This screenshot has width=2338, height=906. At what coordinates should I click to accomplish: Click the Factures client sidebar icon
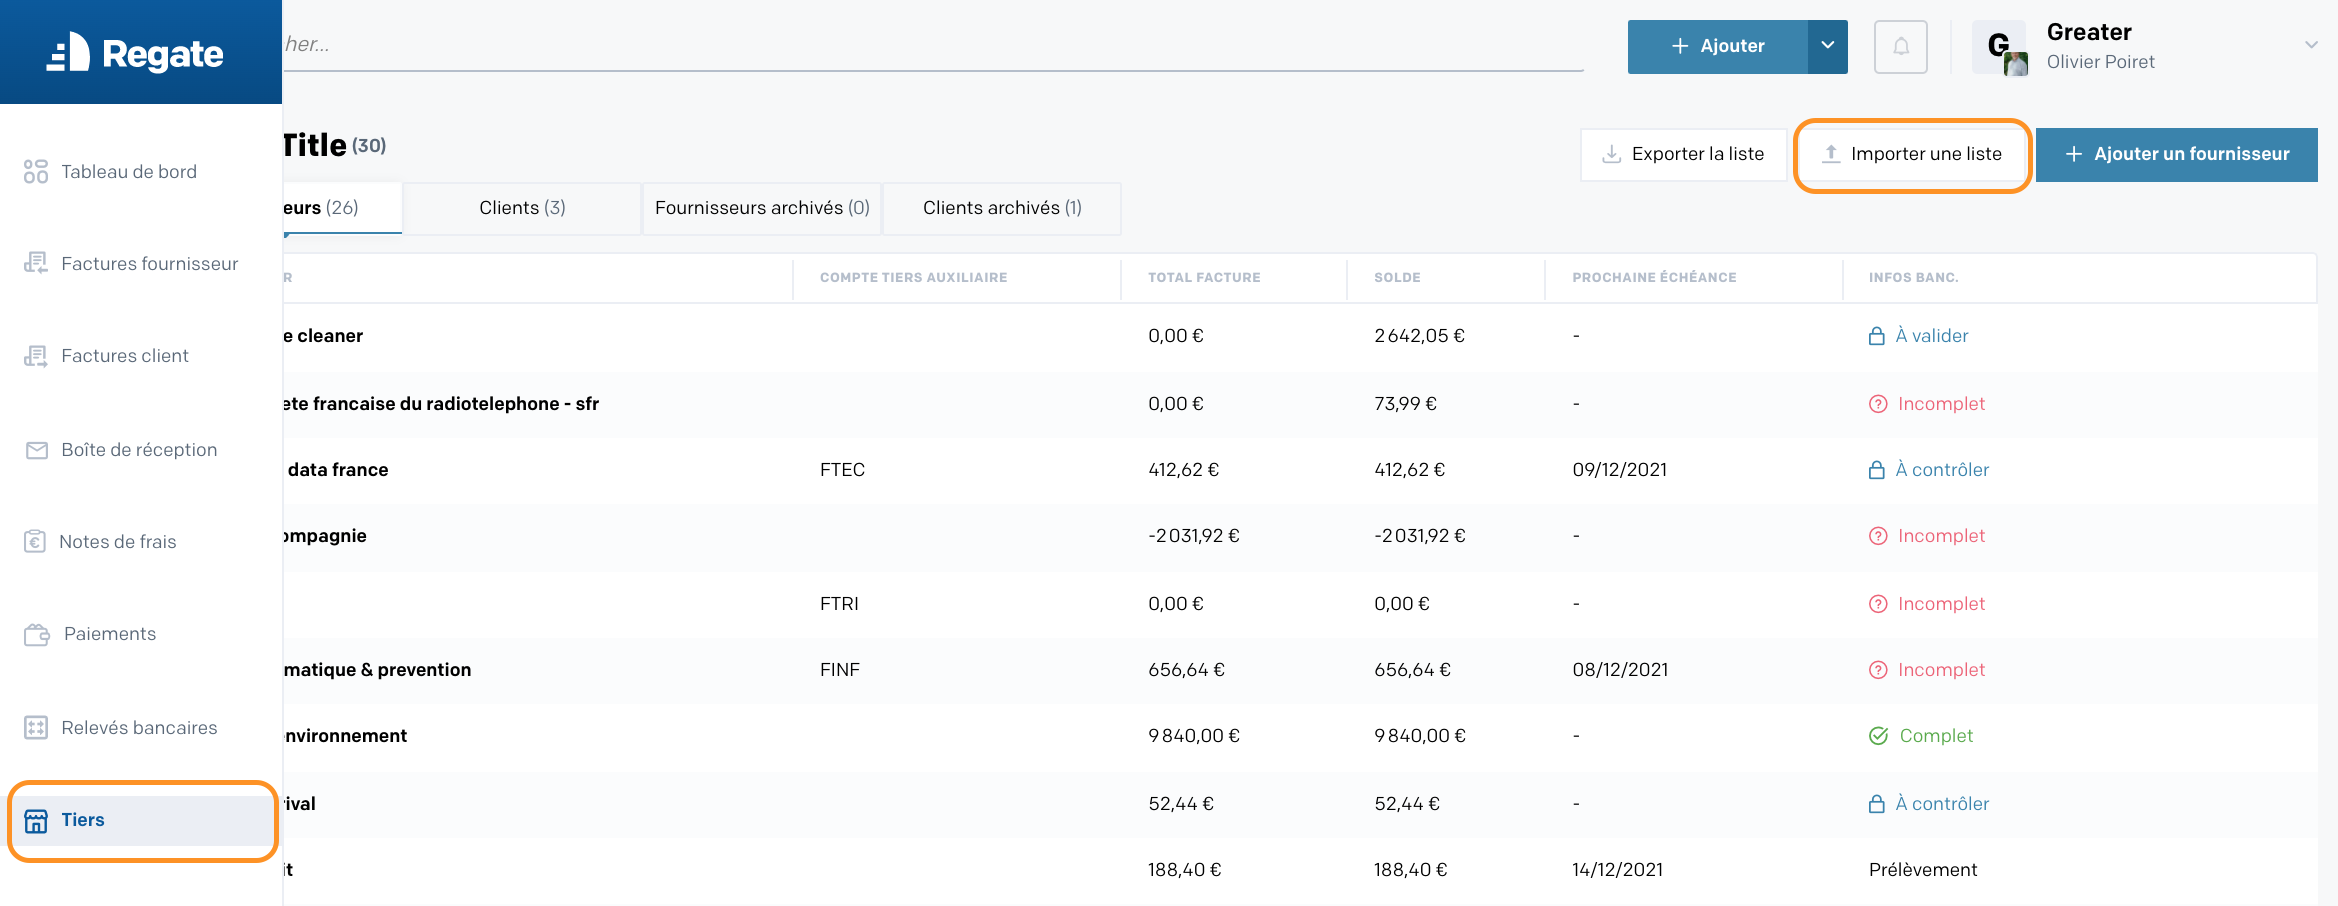point(36,355)
